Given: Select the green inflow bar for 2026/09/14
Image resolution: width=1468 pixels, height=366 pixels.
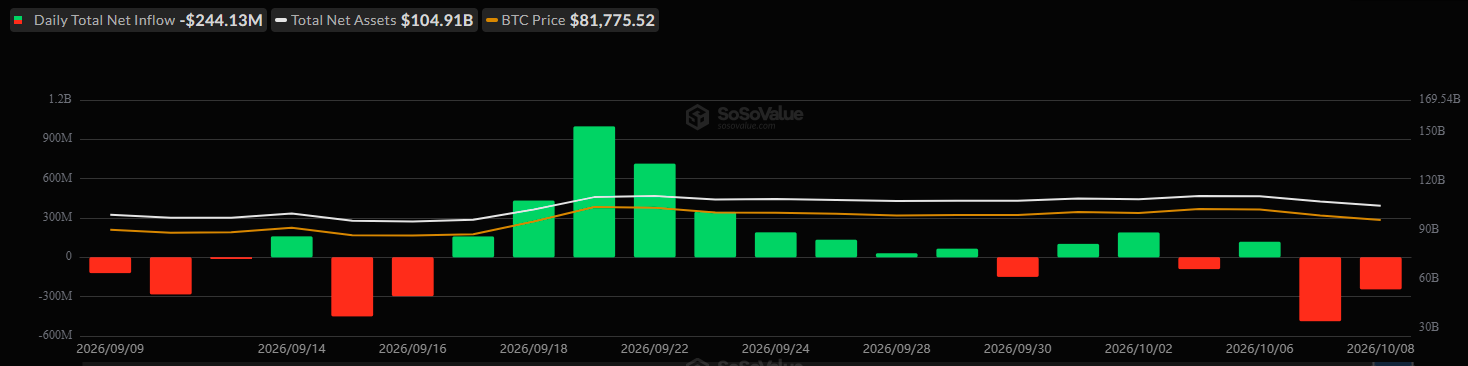Looking at the screenshot, I should click(292, 247).
